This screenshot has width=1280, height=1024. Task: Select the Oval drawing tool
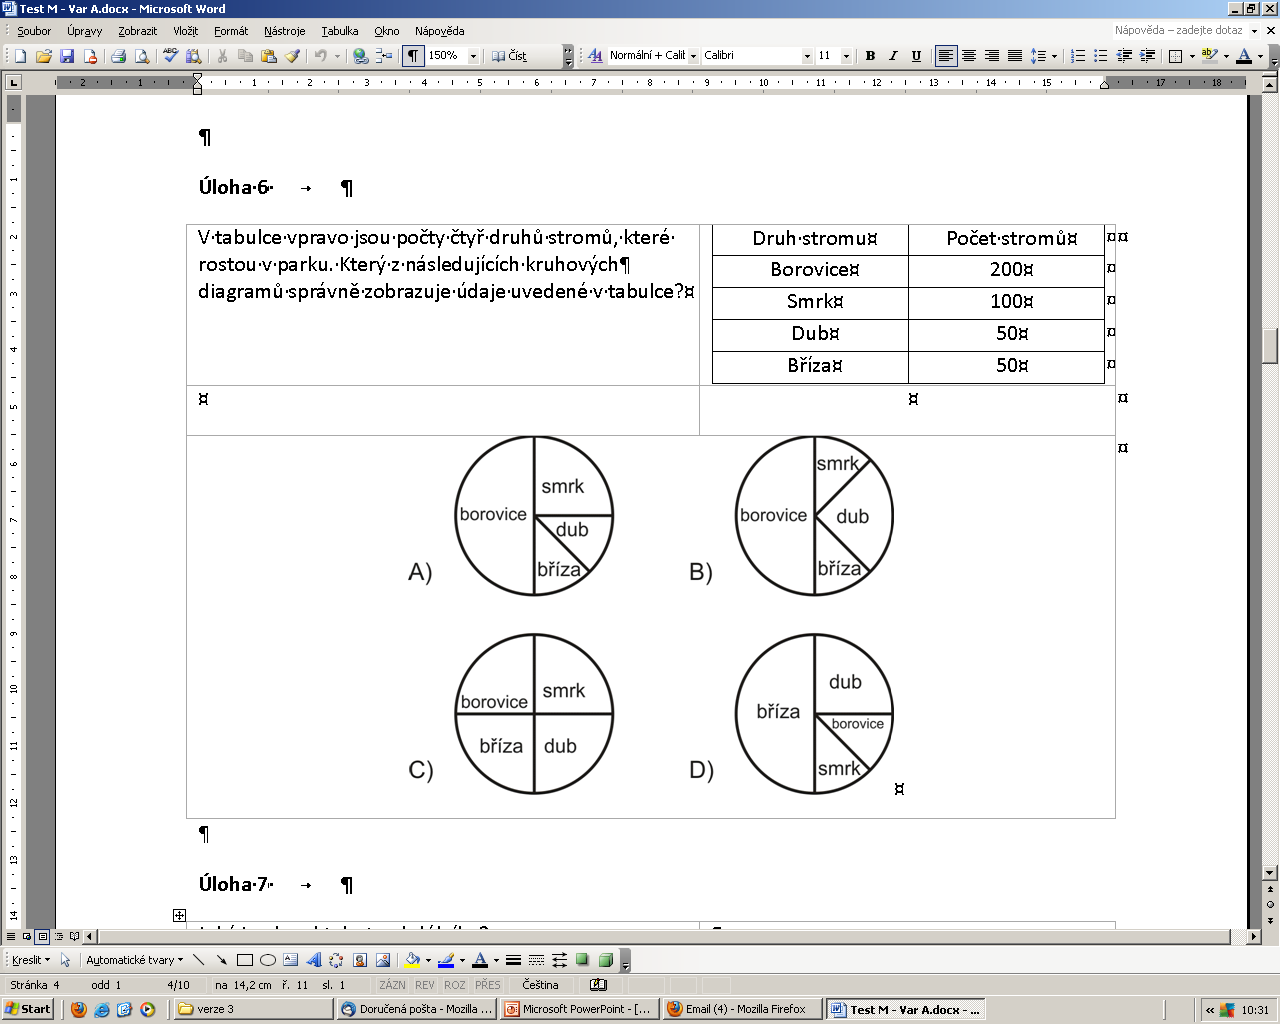(267, 960)
